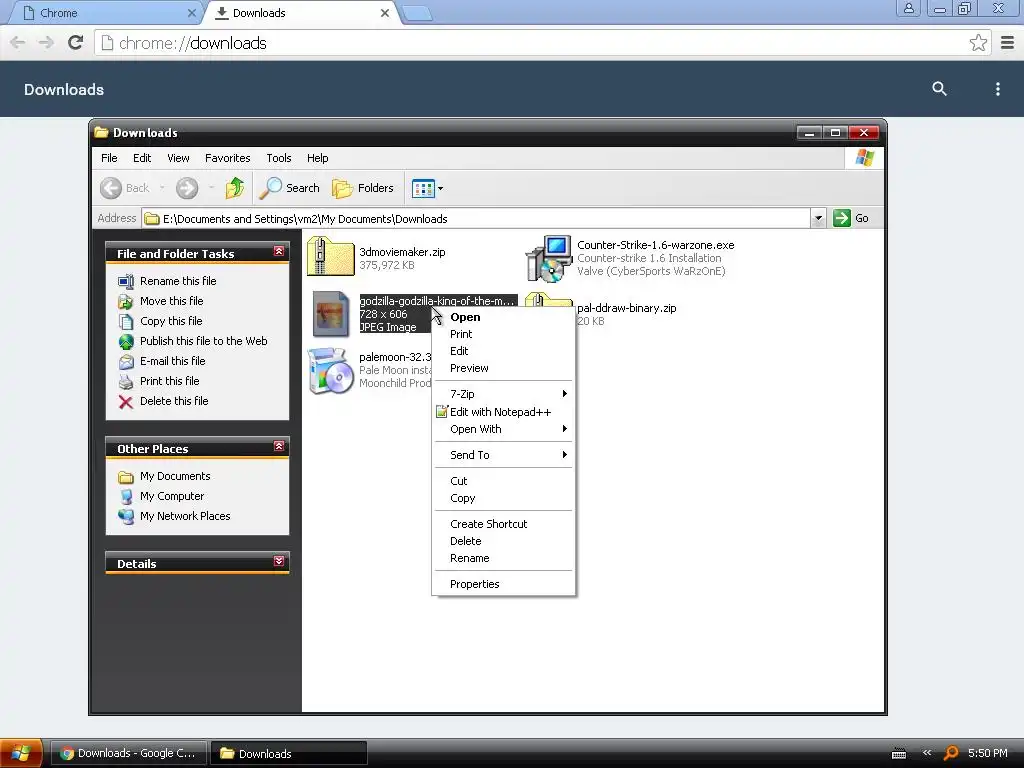Switch to the Chrome tab
1024x768 pixels.
(x=104, y=13)
